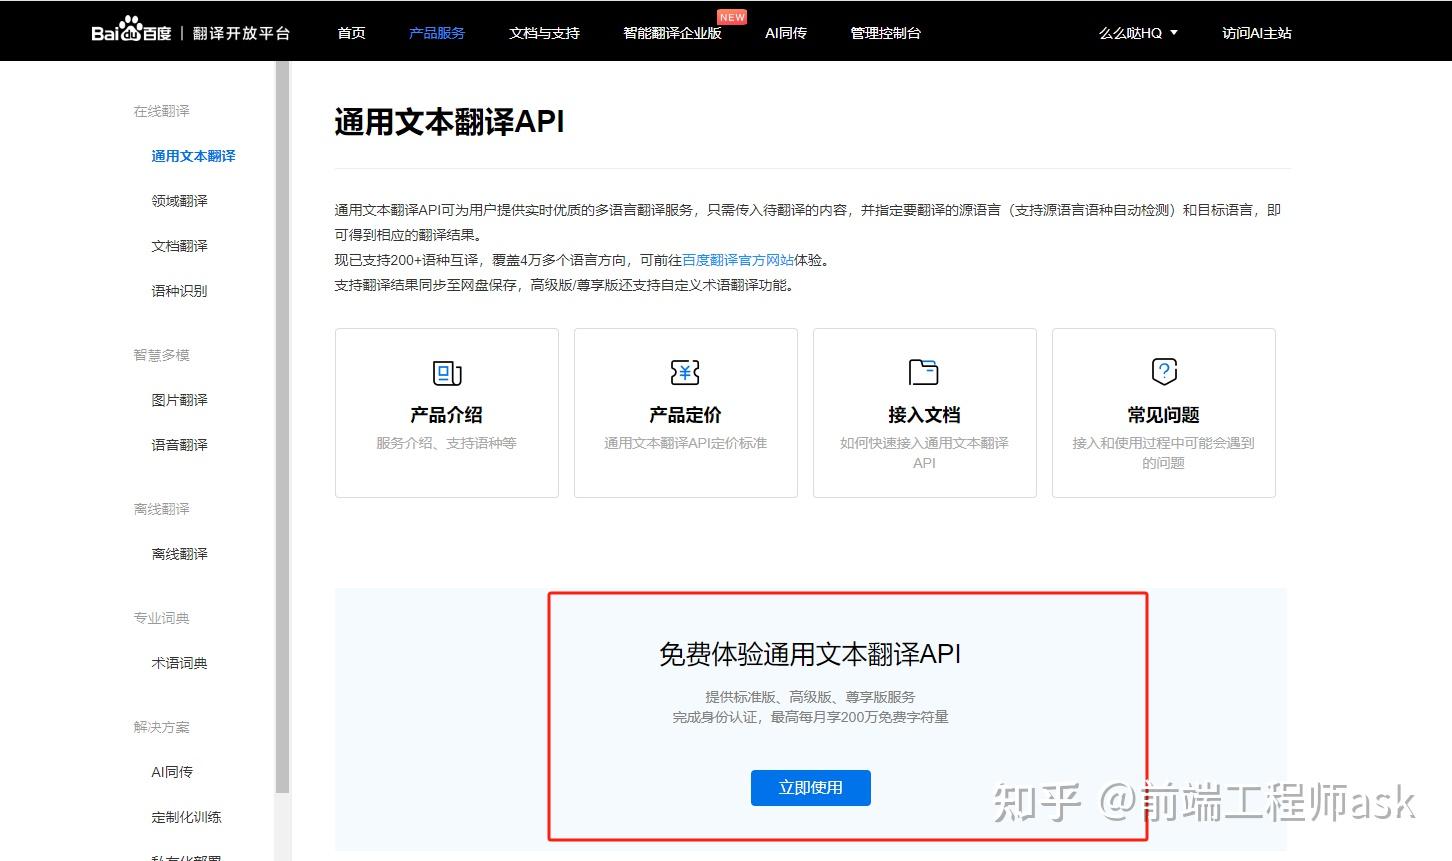This screenshot has width=1452, height=861.
Task: Open 文档翻译 from the sidebar
Action: click(179, 245)
